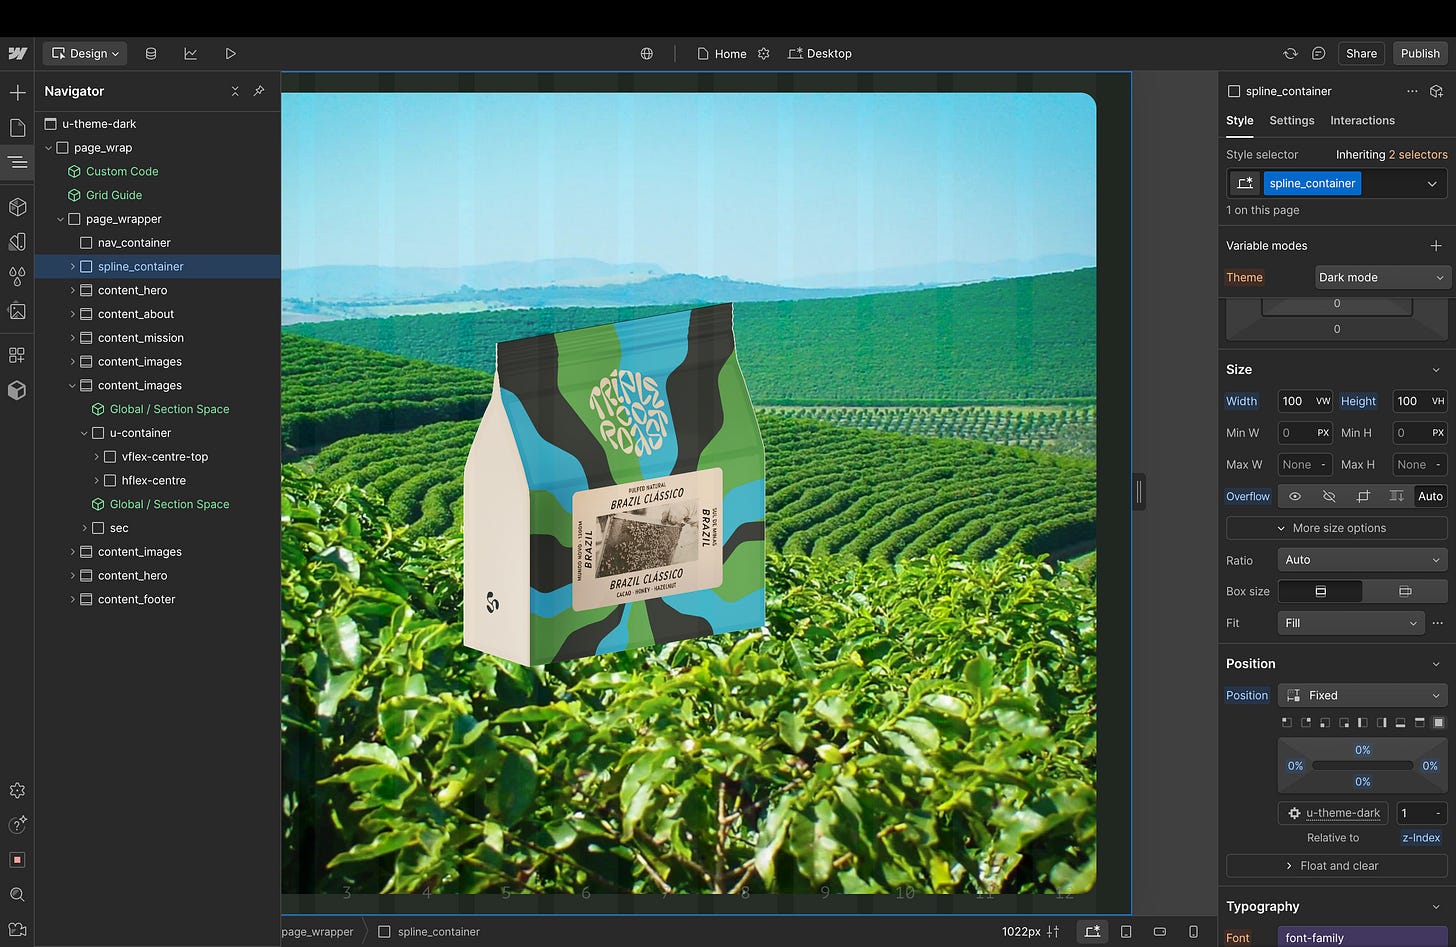Viewport: 1456px width, 947px height.
Task: Open Home page settings gear
Action: click(764, 53)
